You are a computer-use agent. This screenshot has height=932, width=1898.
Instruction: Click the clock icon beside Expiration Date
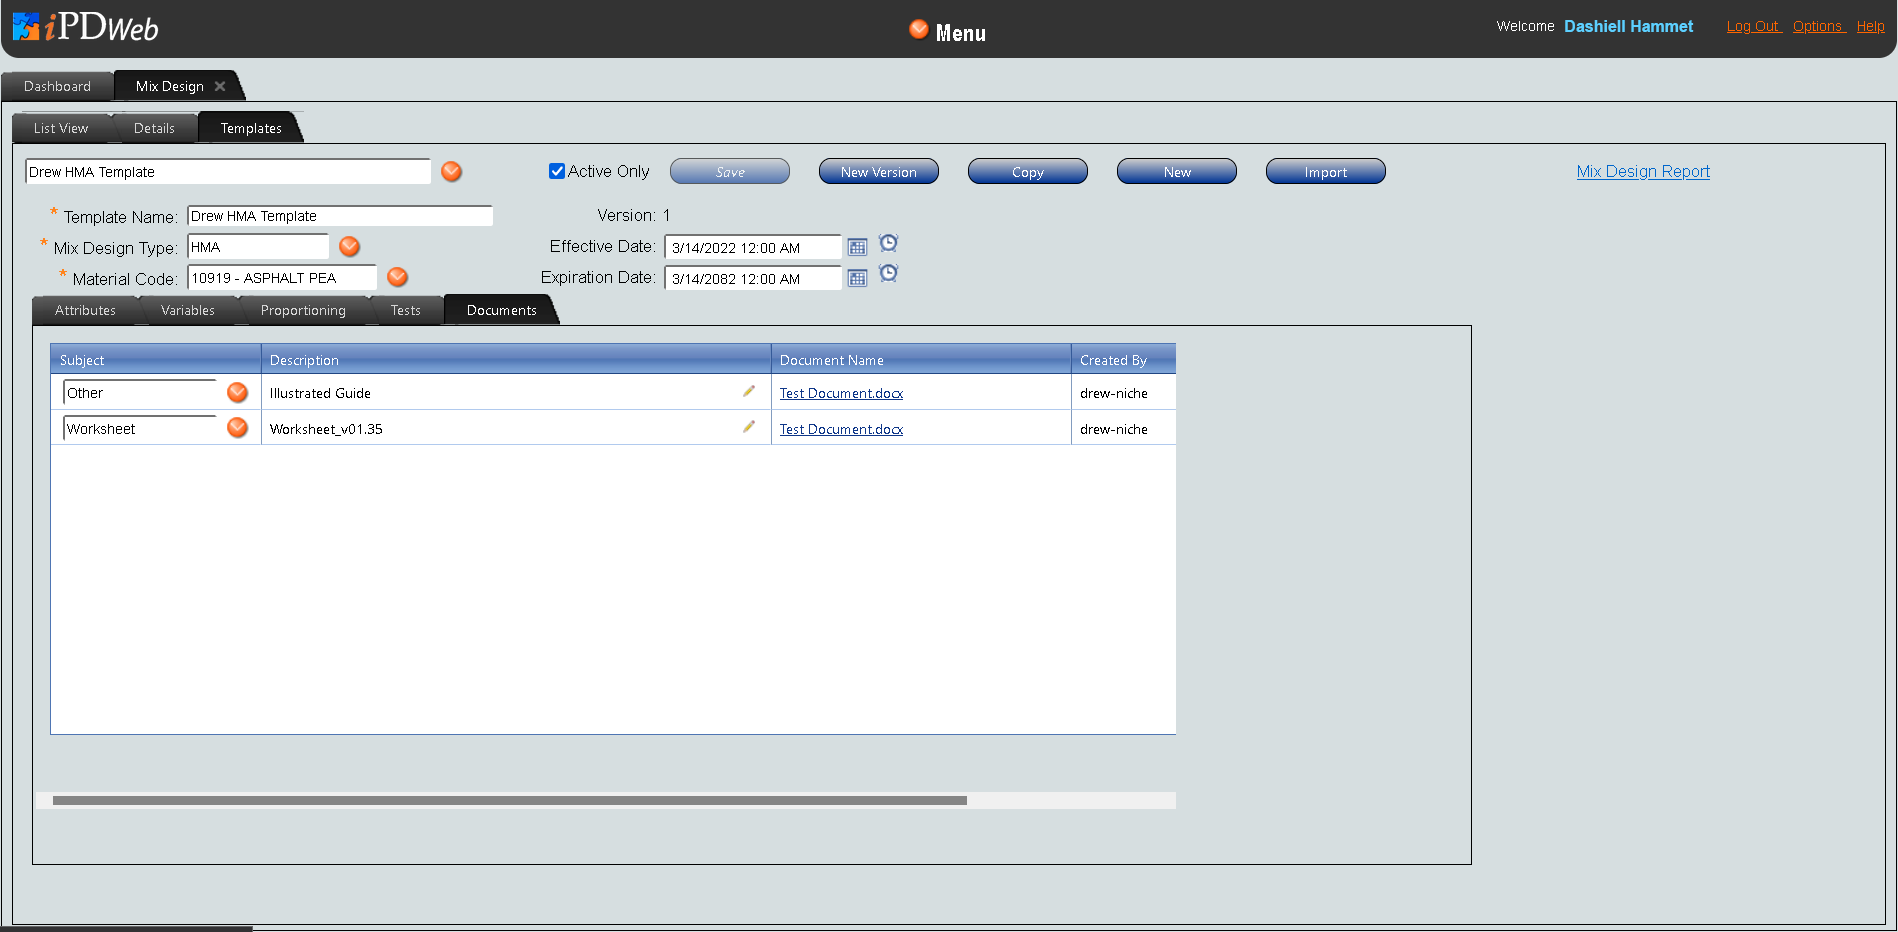point(888,273)
